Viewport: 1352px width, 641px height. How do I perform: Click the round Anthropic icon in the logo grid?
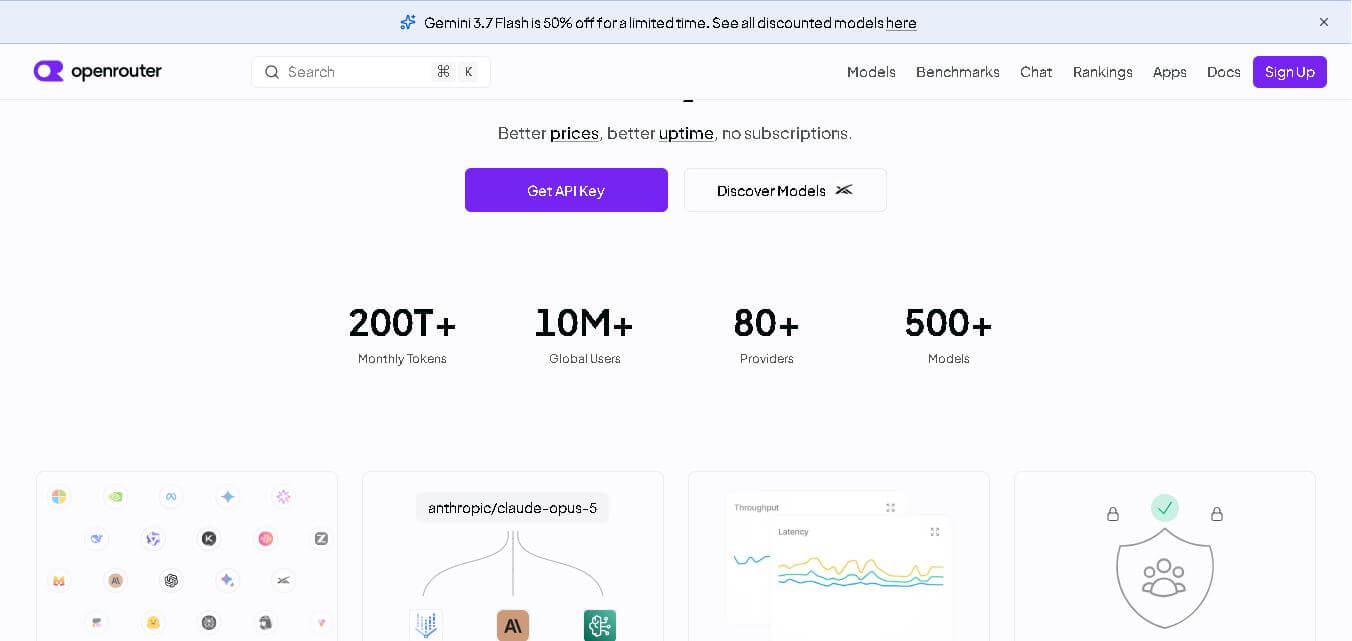(115, 580)
